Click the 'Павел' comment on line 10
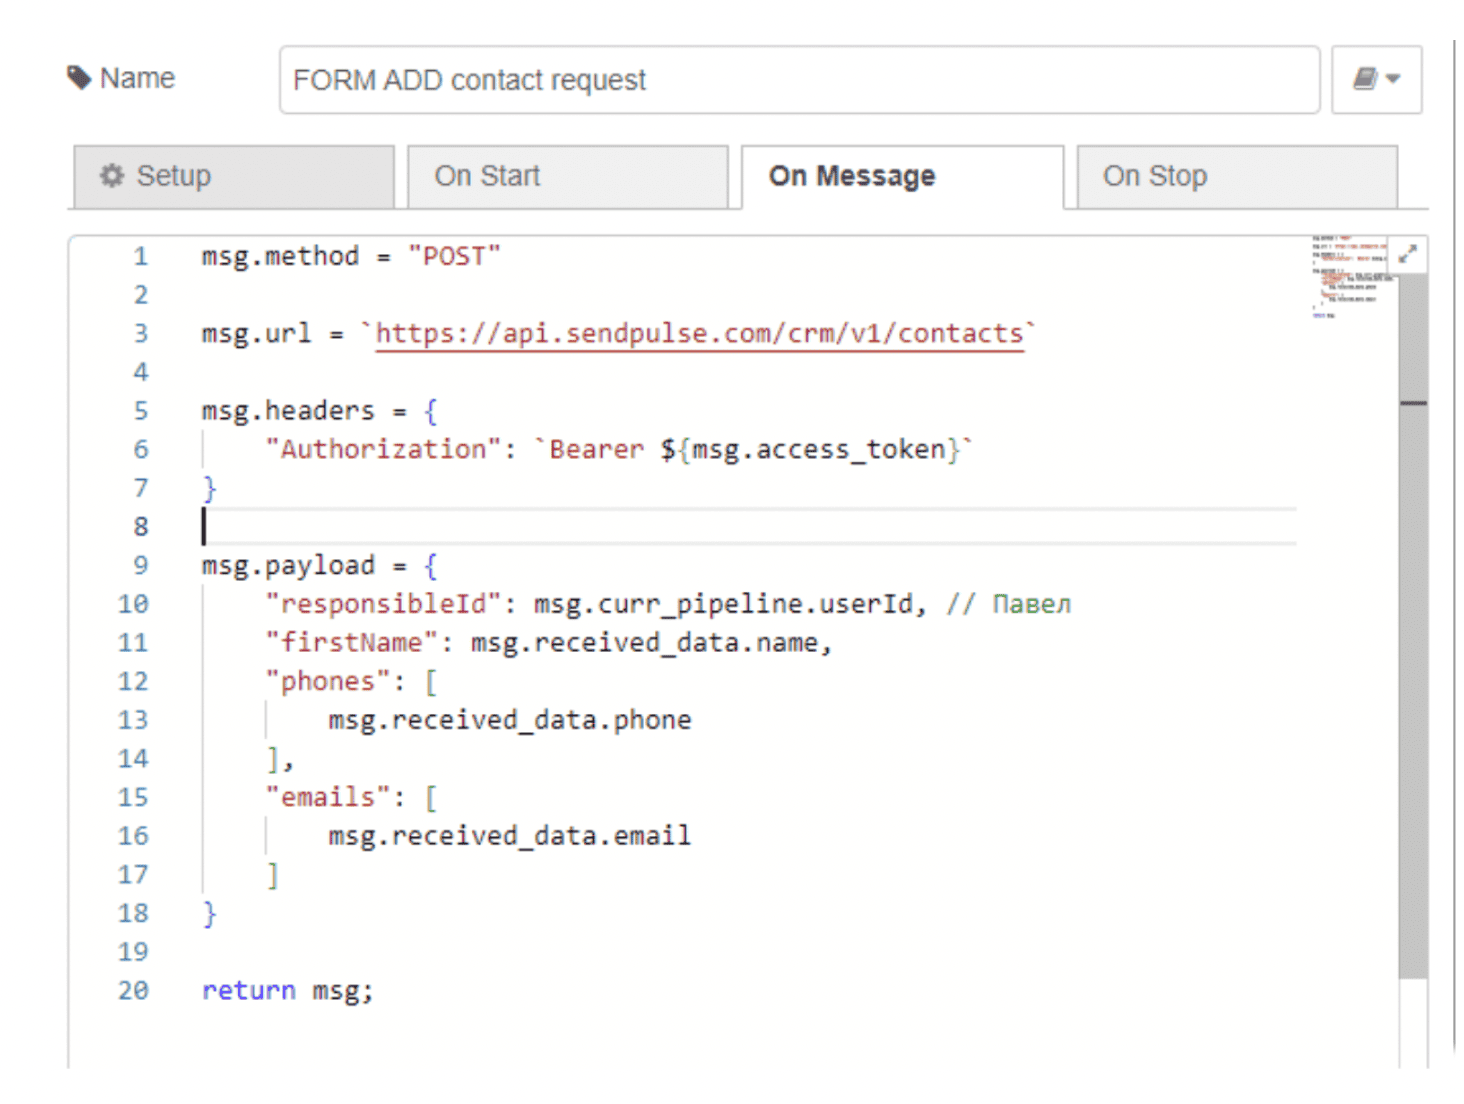Viewport: 1464px width, 1104px height. pyautogui.click(x=1030, y=604)
